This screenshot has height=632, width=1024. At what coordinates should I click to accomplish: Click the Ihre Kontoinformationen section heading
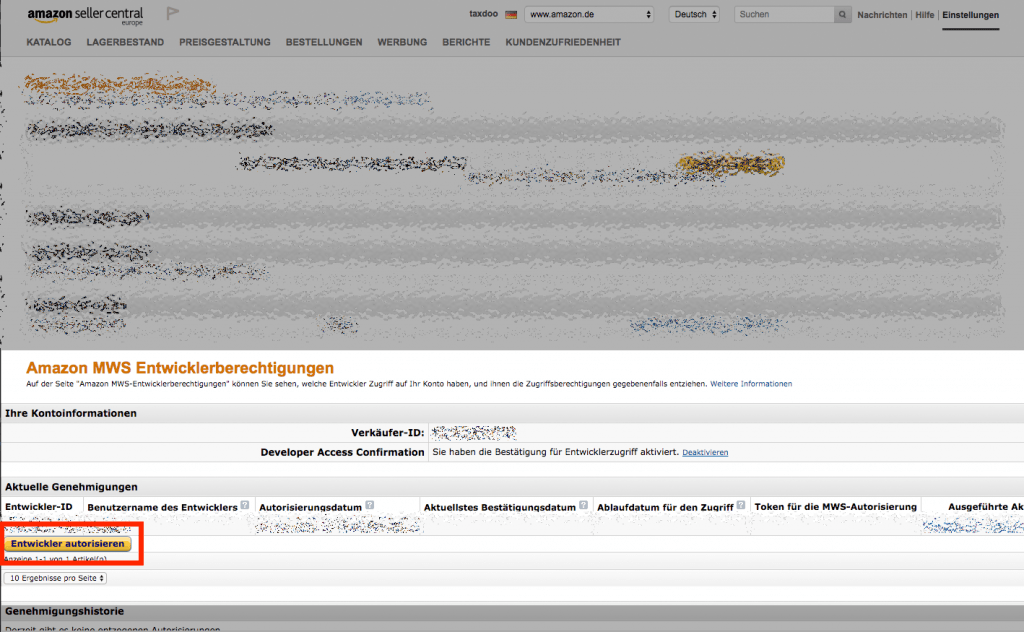click(71, 413)
